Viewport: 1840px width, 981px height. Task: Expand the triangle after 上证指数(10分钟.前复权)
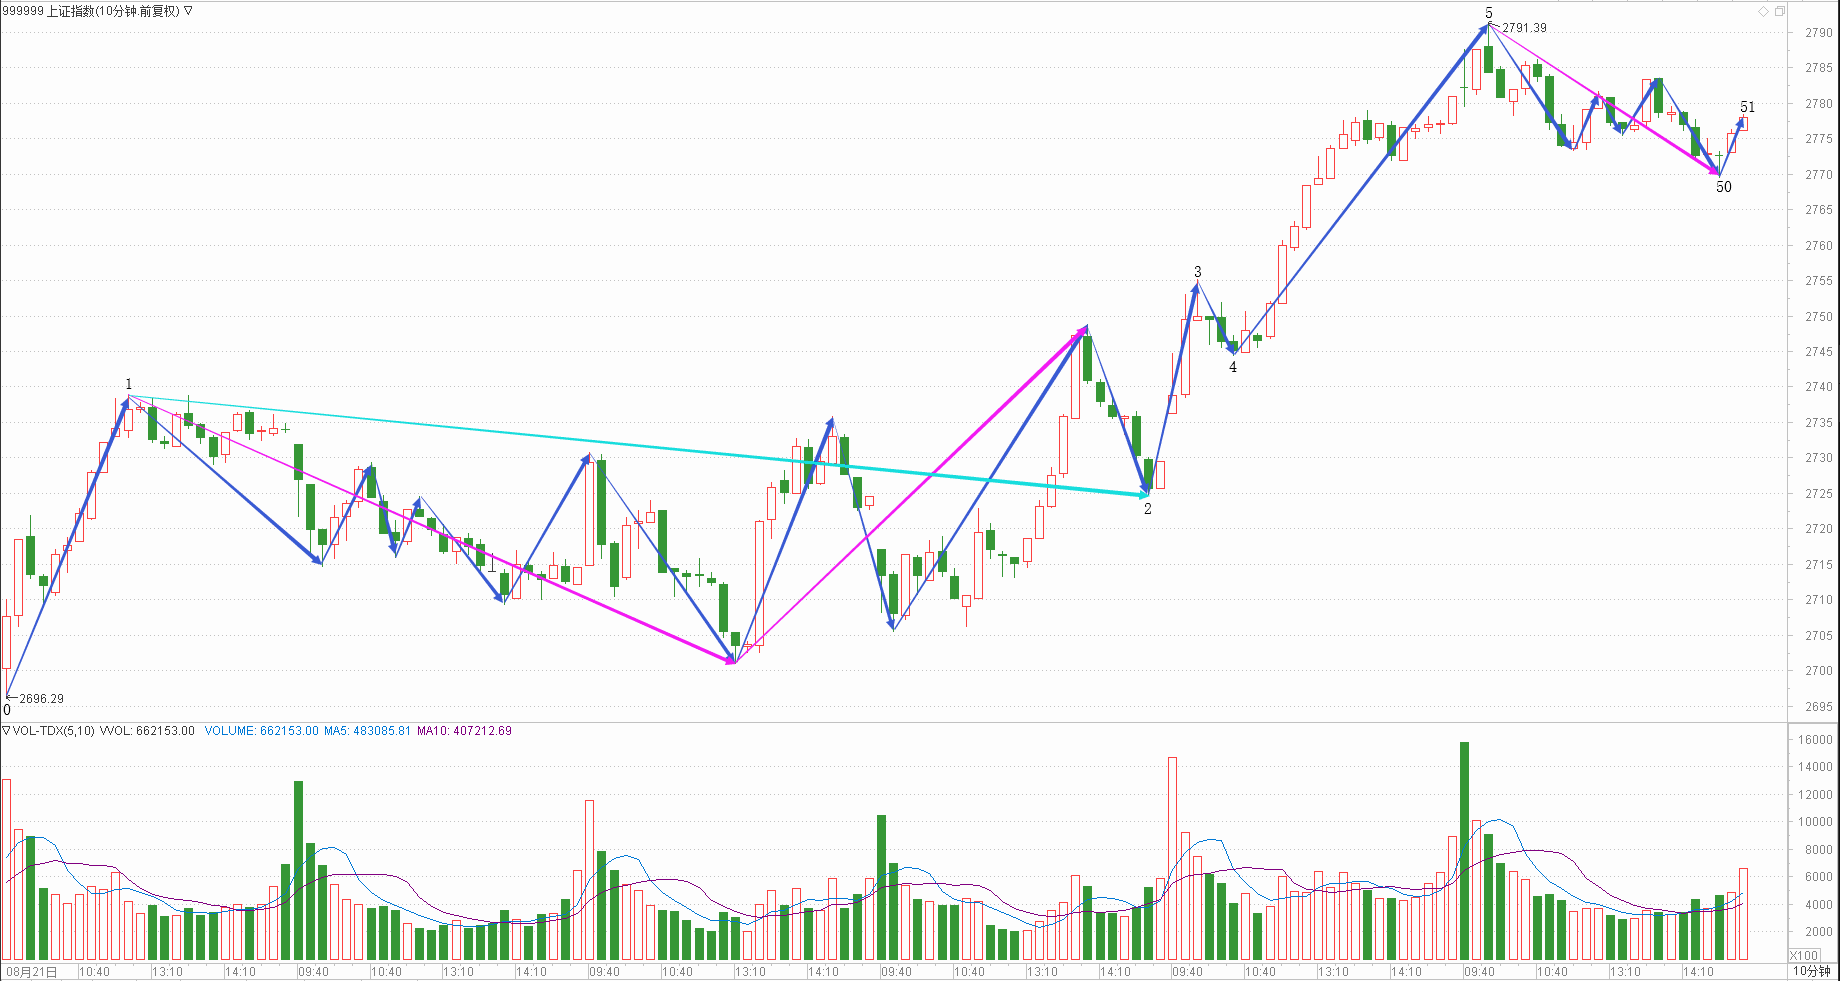[188, 11]
